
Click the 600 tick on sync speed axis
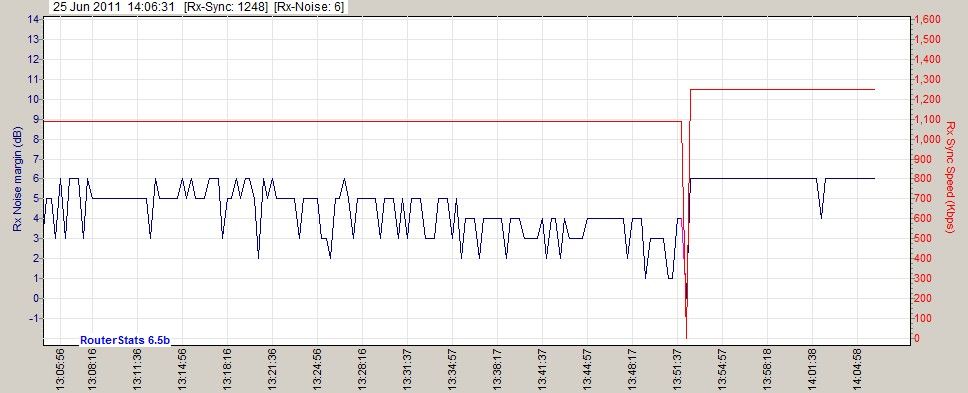[x=924, y=218]
